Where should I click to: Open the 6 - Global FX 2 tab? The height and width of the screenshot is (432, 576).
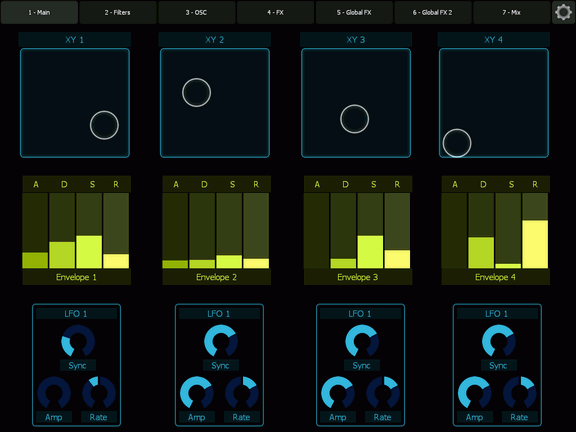(x=433, y=12)
